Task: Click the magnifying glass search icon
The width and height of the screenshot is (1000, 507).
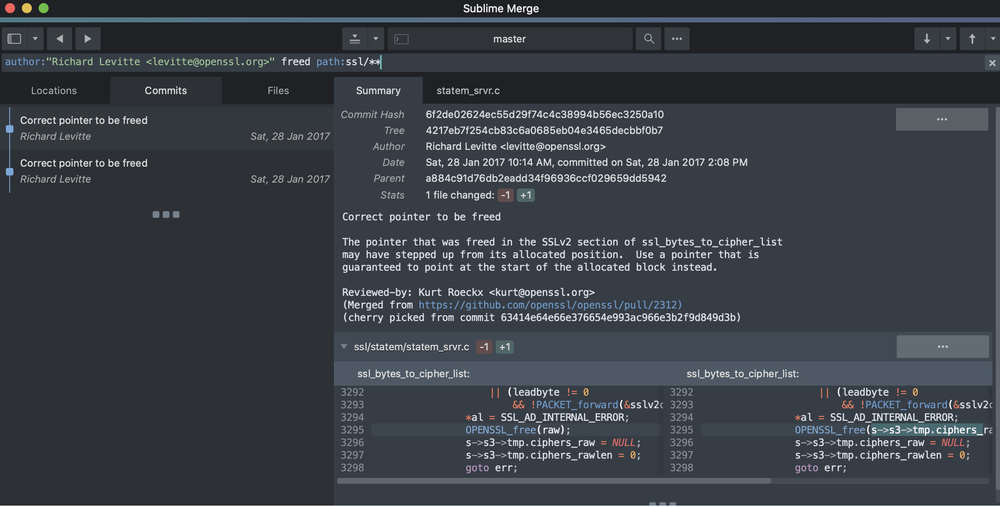Action: [649, 39]
